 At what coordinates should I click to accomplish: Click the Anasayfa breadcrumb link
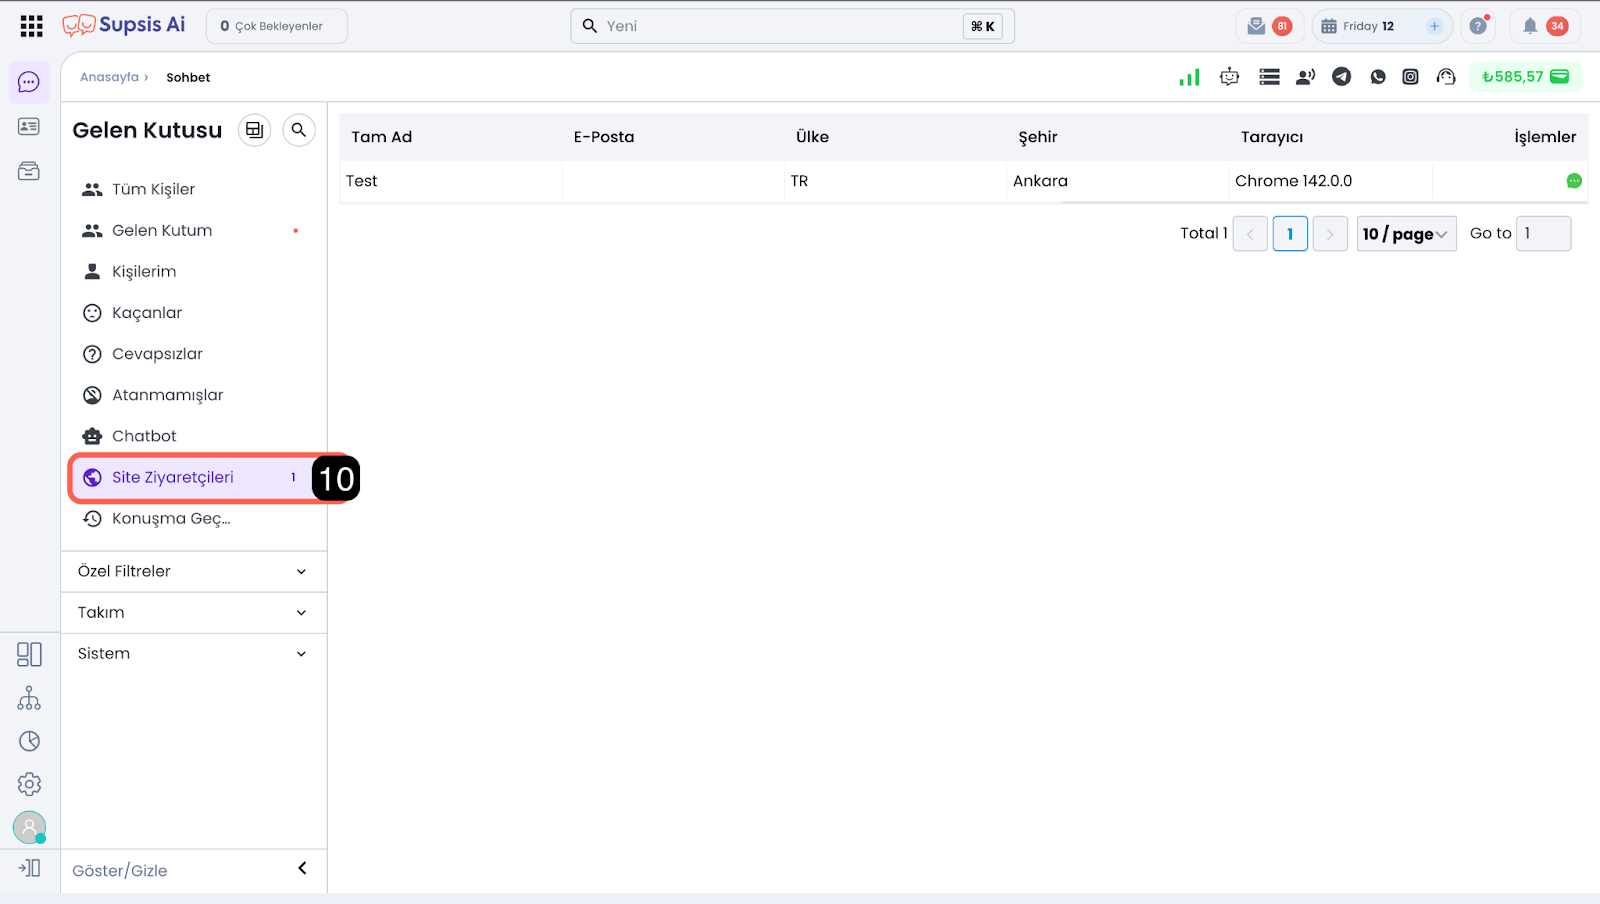click(109, 77)
